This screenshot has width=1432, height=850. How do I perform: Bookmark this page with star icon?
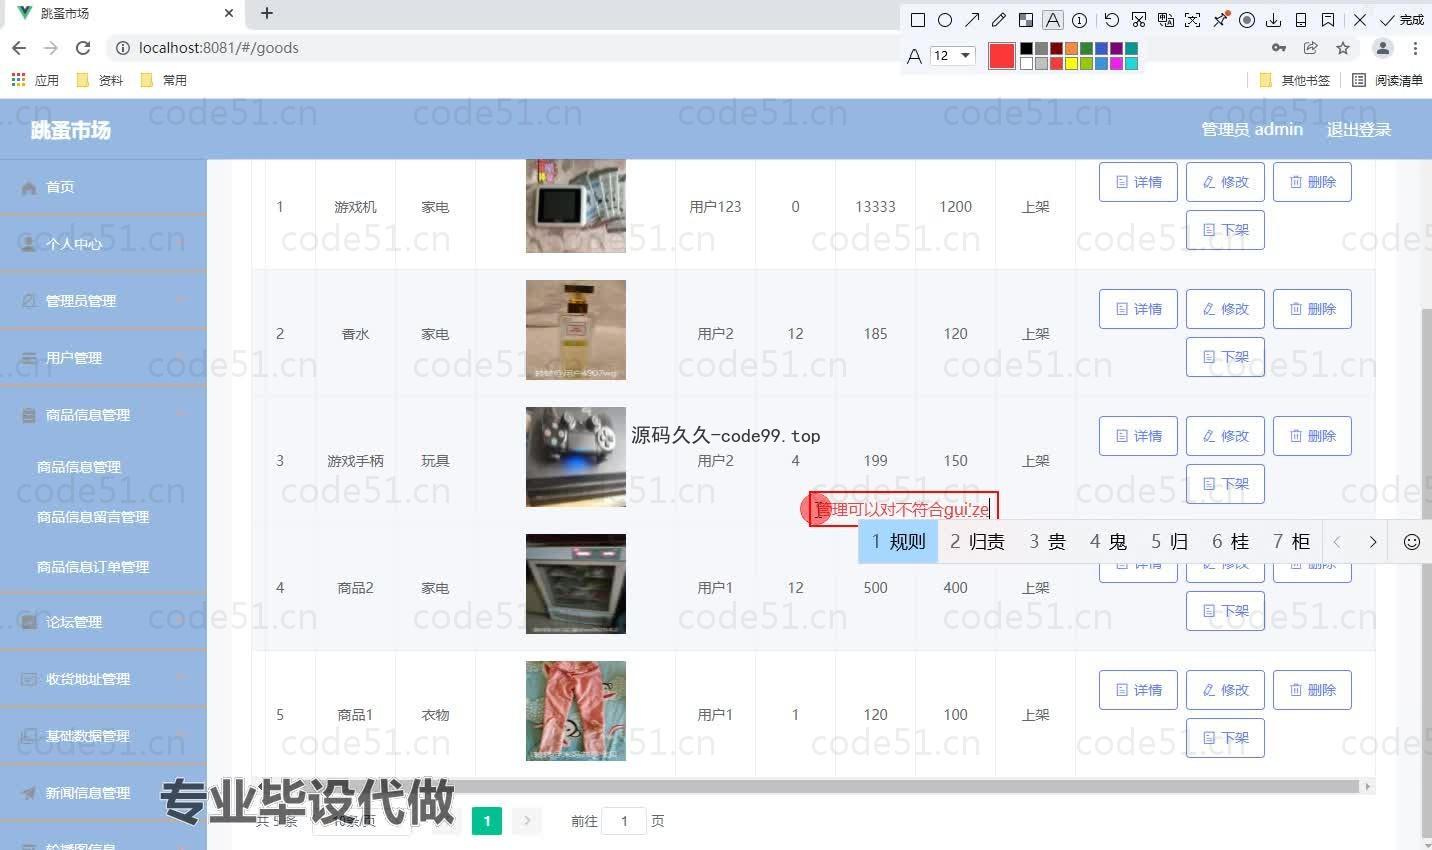pos(1343,48)
